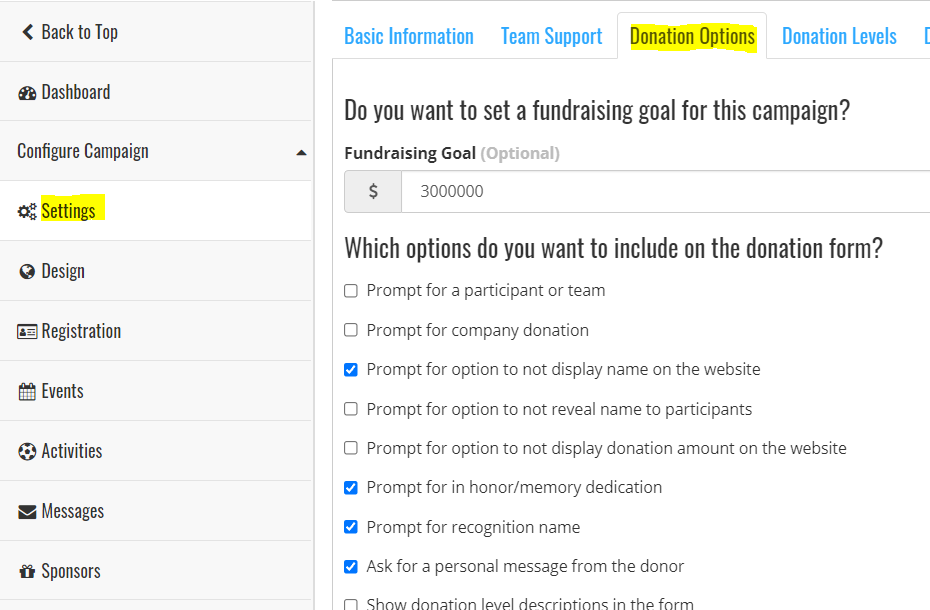Click the Messages envelope icon
The width and height of the screenshot is (930, 610).
coord(27,512)
